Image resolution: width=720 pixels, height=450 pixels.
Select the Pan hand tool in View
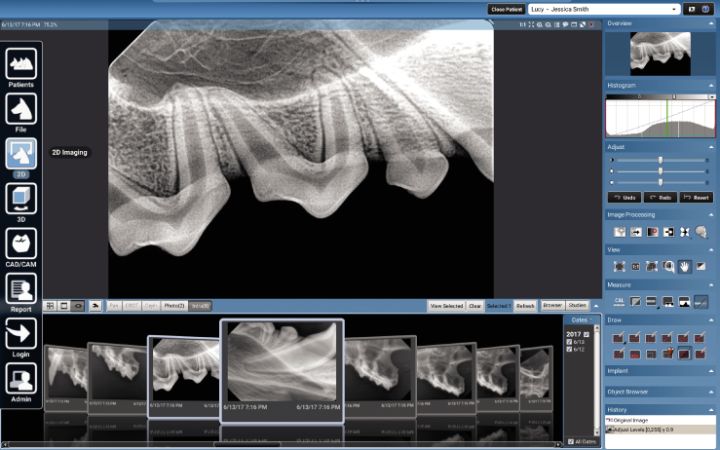[685, 266]
